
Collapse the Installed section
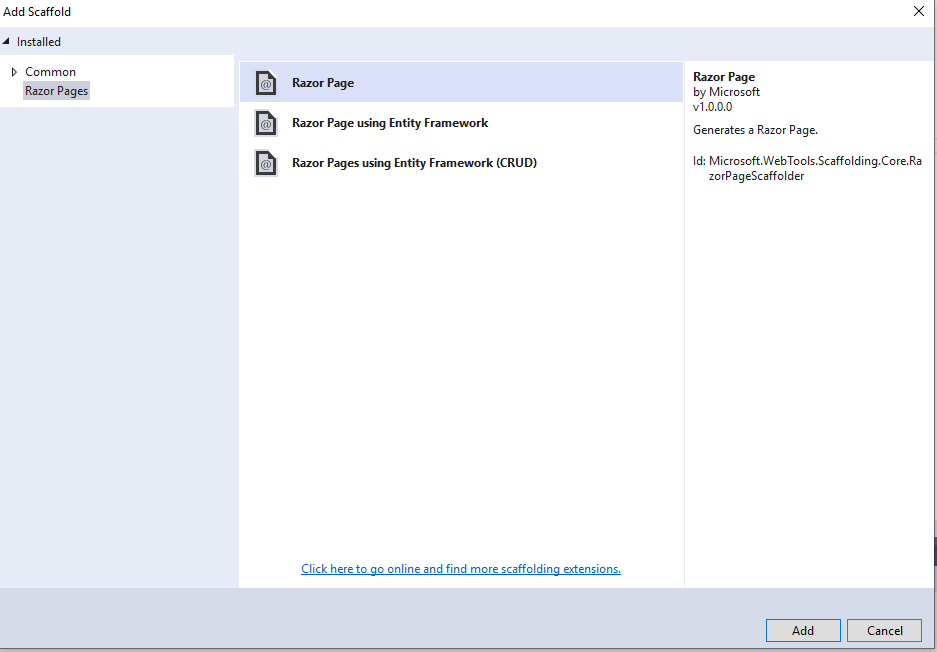coord(7,42)
